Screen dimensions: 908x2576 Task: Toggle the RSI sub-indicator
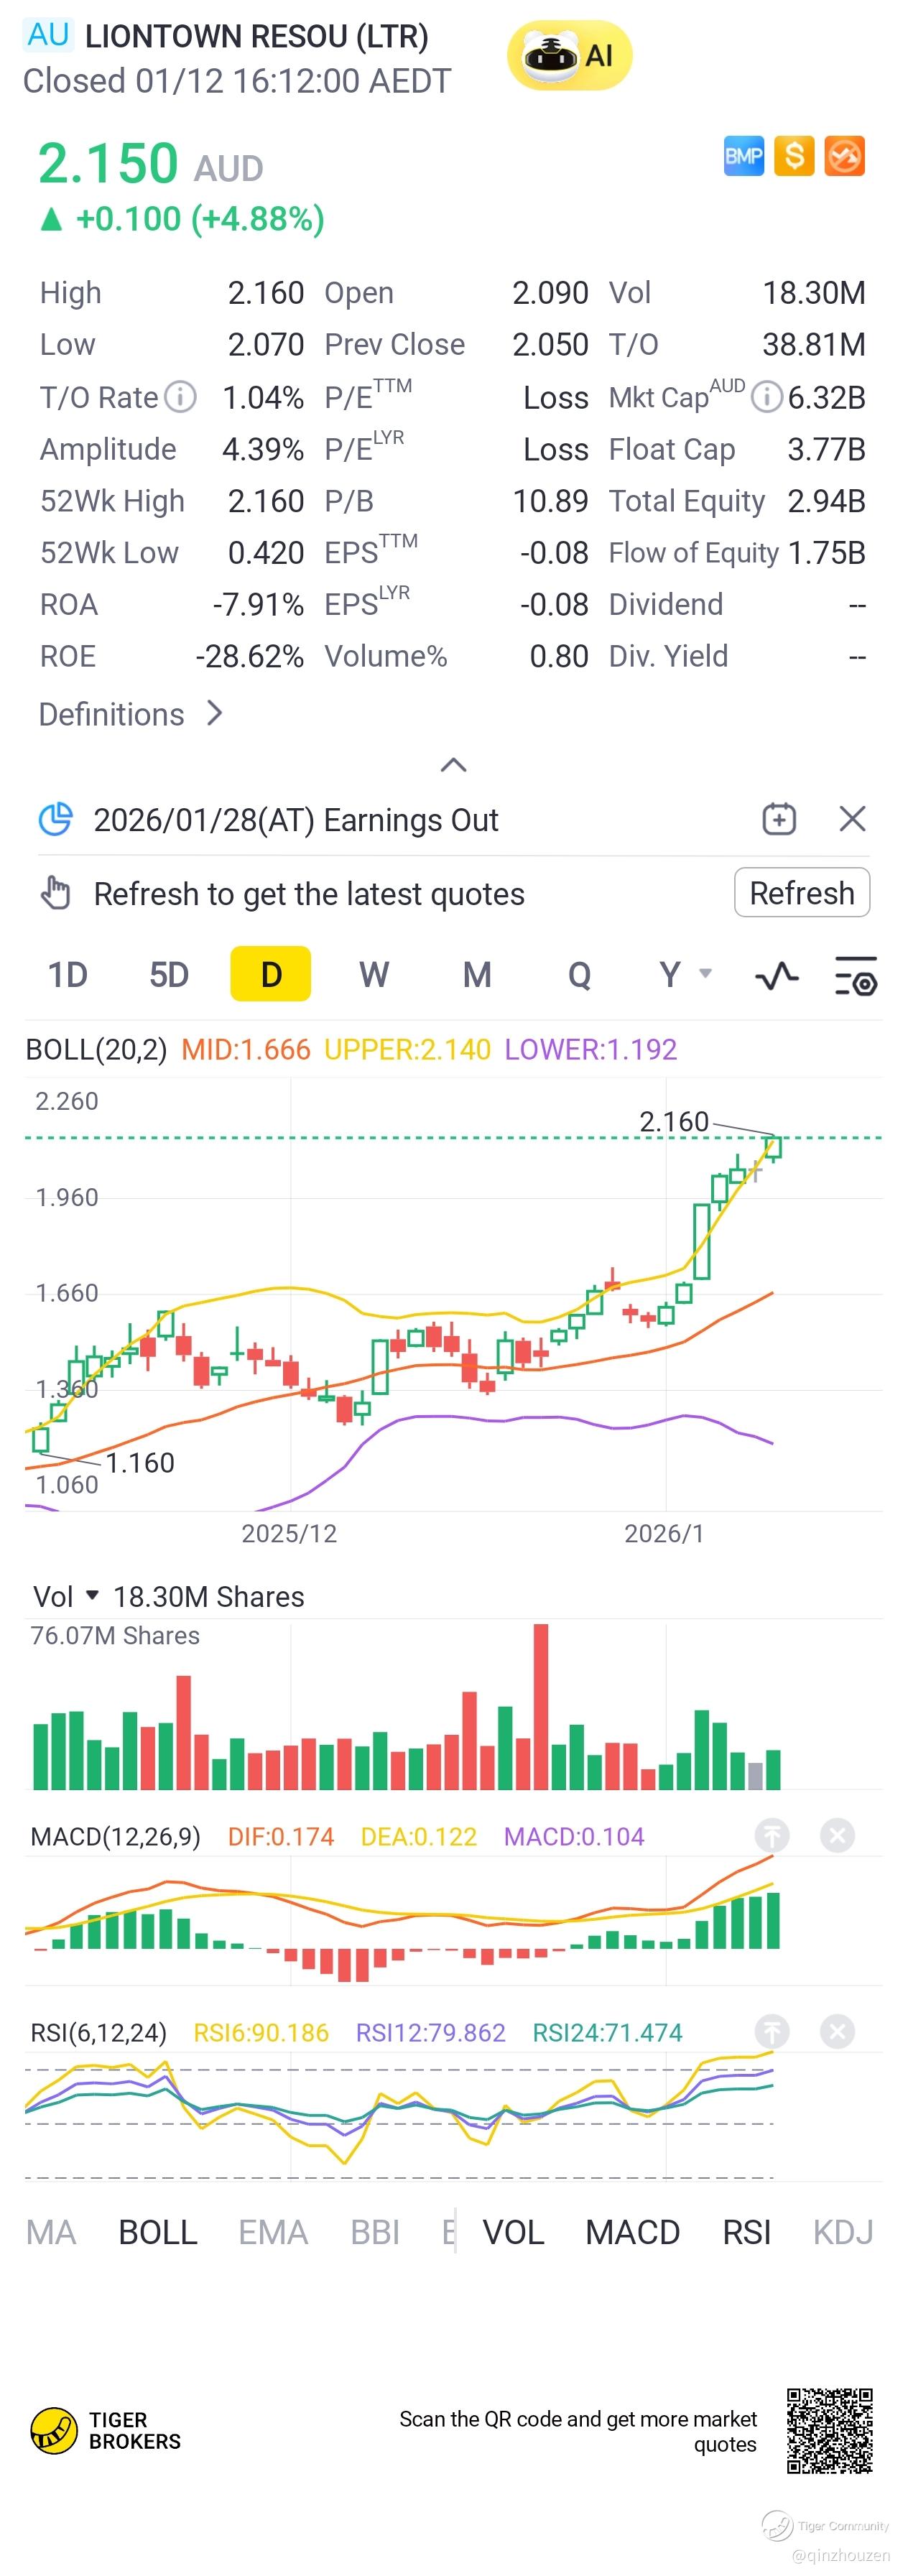click(747, 2232)
